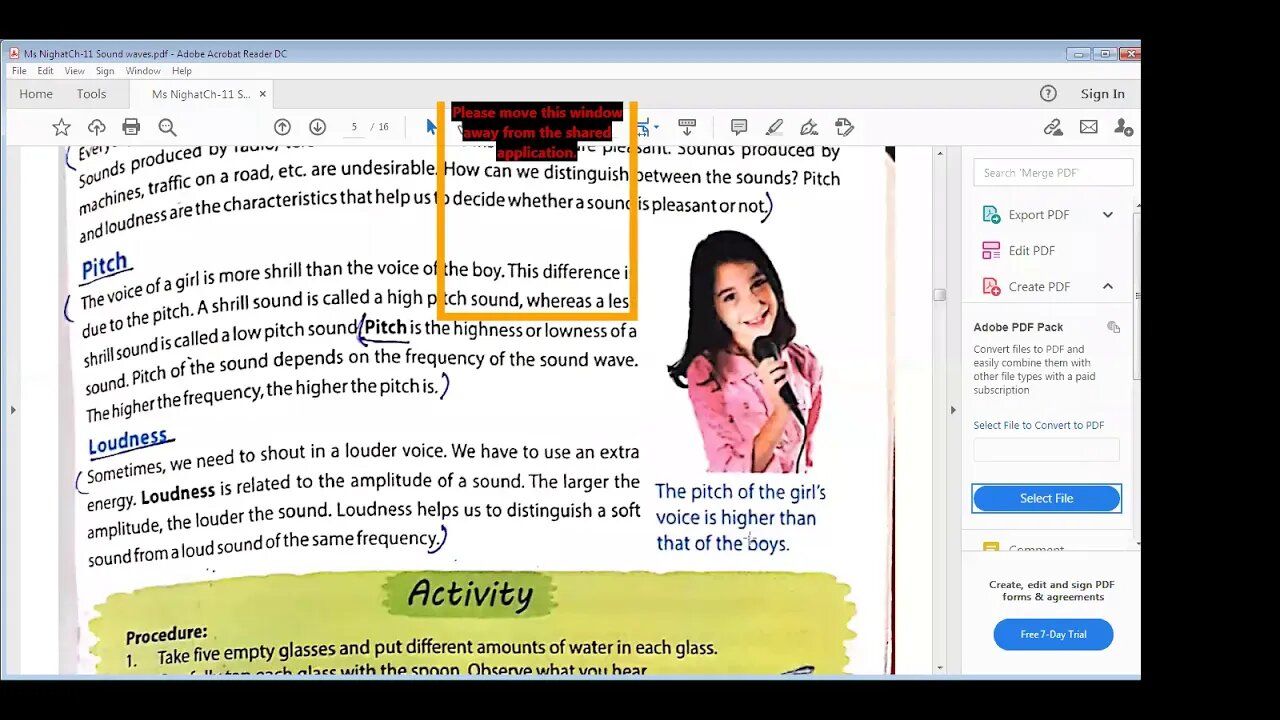Click the page number field showing 5
1280x720 pixels.
click(x=354, y=127)
